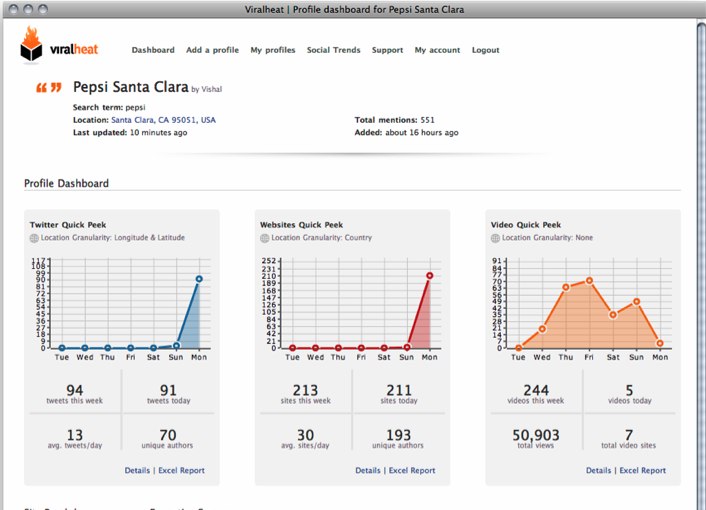Click the 13 avg. tweets/day stat
This screenshot has height=510, width=706.
(75, 438)
